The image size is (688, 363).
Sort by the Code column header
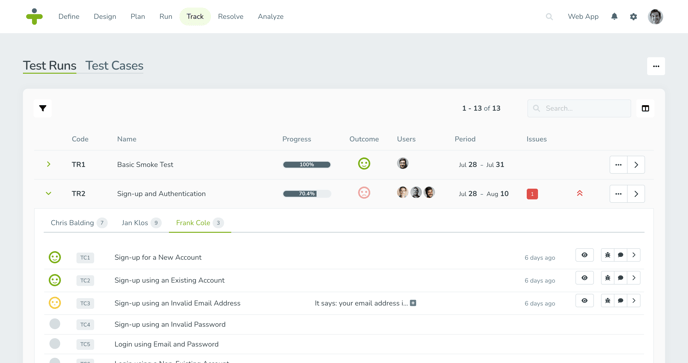coord(80,139)
